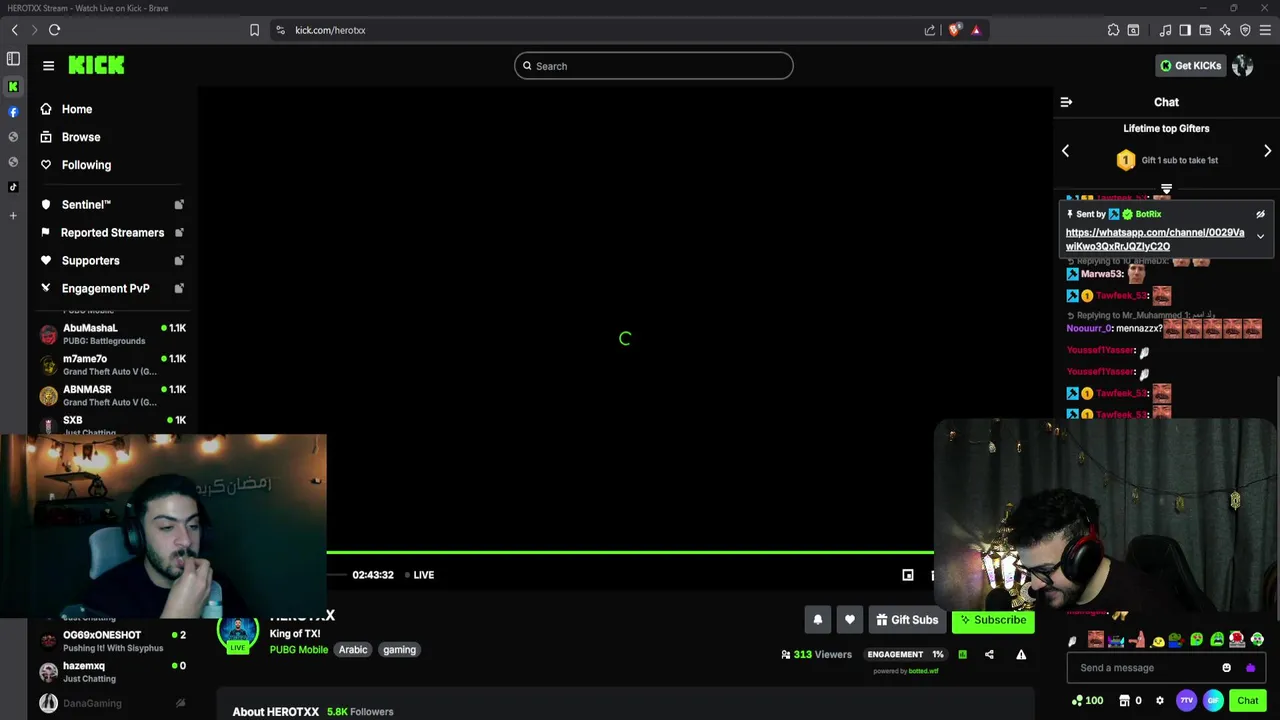
Task: Open Brave Leo AI icon
Action: [x=1225, y=30]
